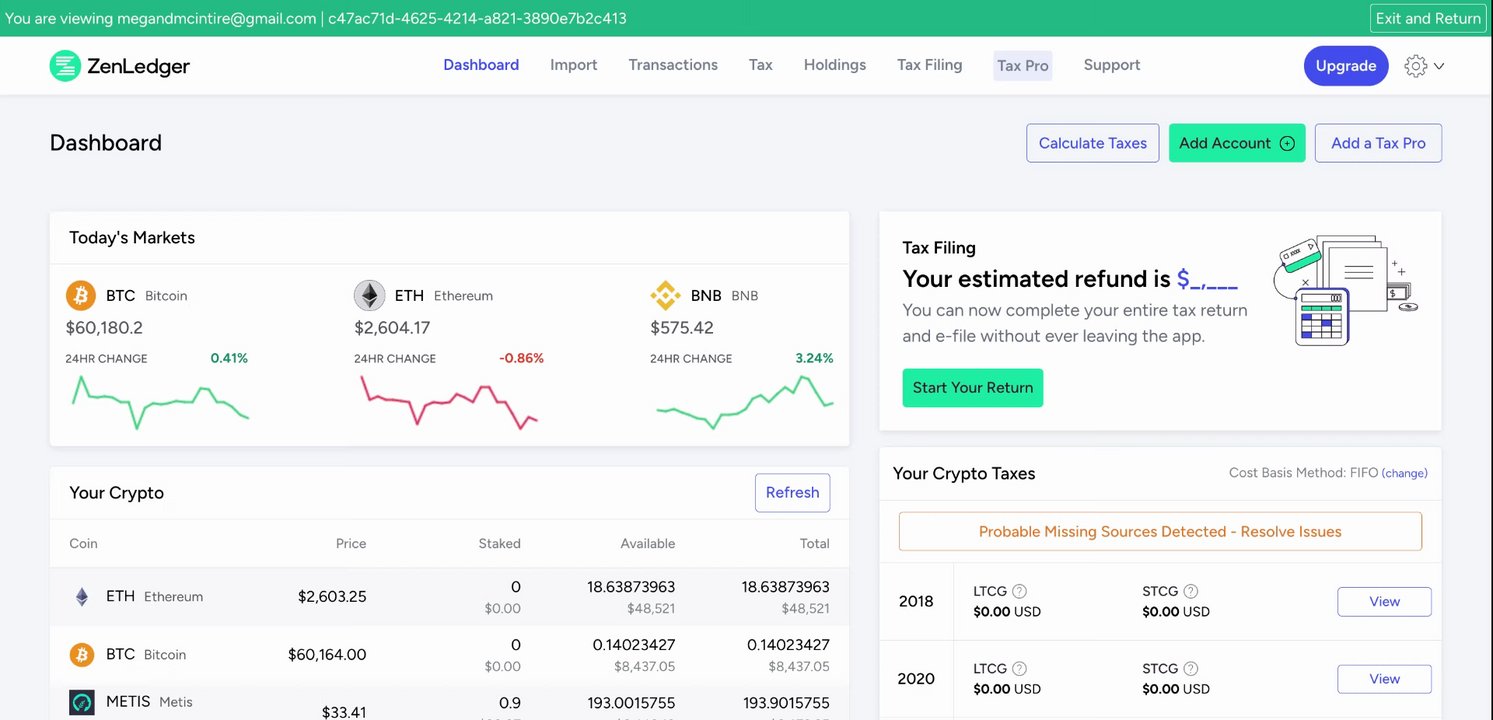Image resolution: width=1493 pixels, height=720 pixels.
Task: Click the Bitcoin icon in Today's Markets
Action: point(80,296)
